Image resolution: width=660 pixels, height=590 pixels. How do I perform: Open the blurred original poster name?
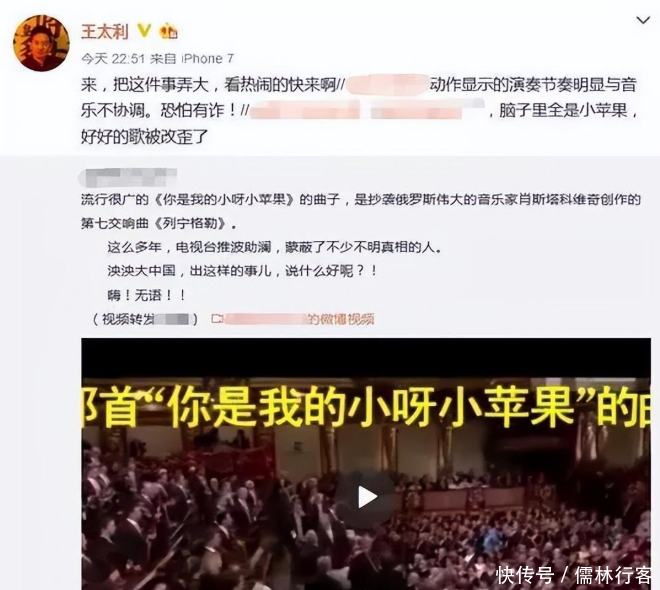[128, 177]
